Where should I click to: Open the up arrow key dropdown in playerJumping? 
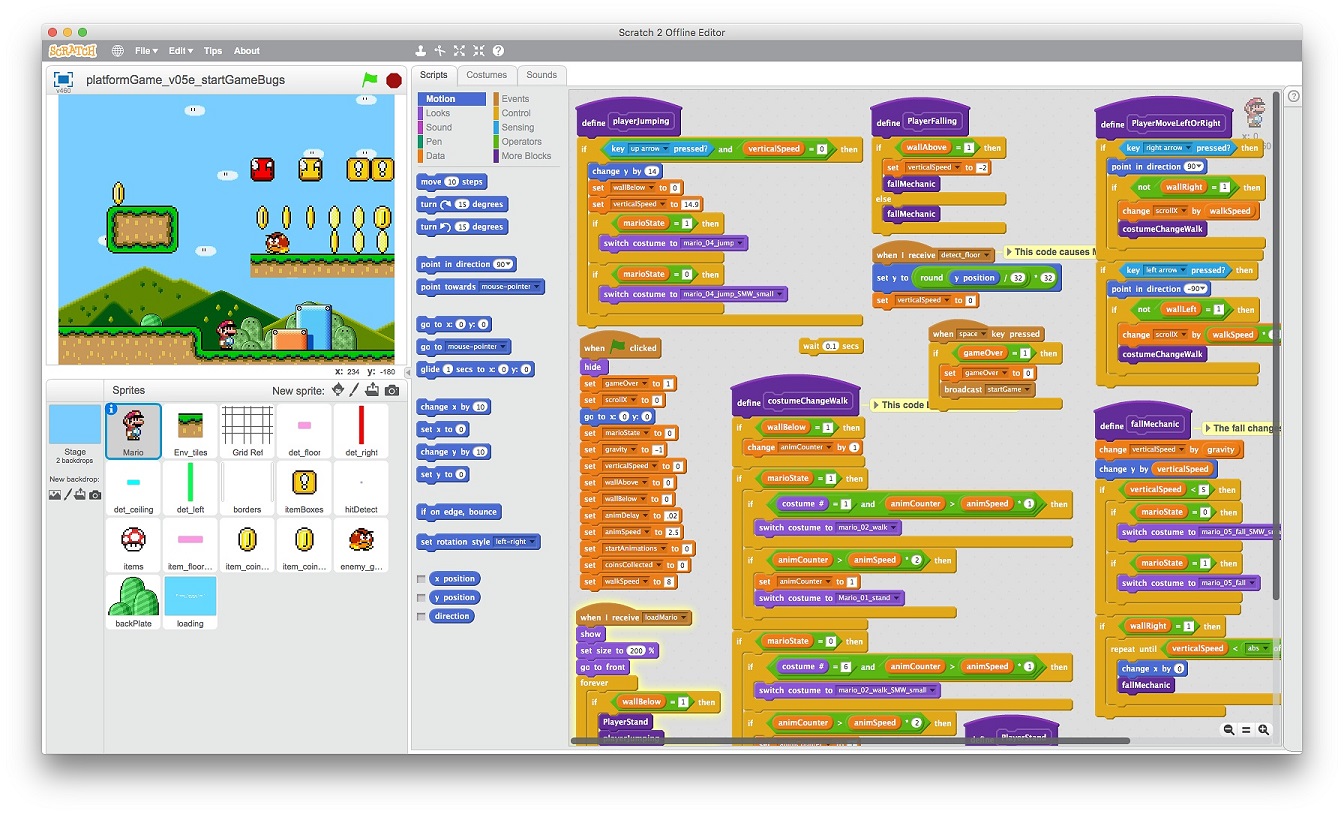click(x=667, y=149)
